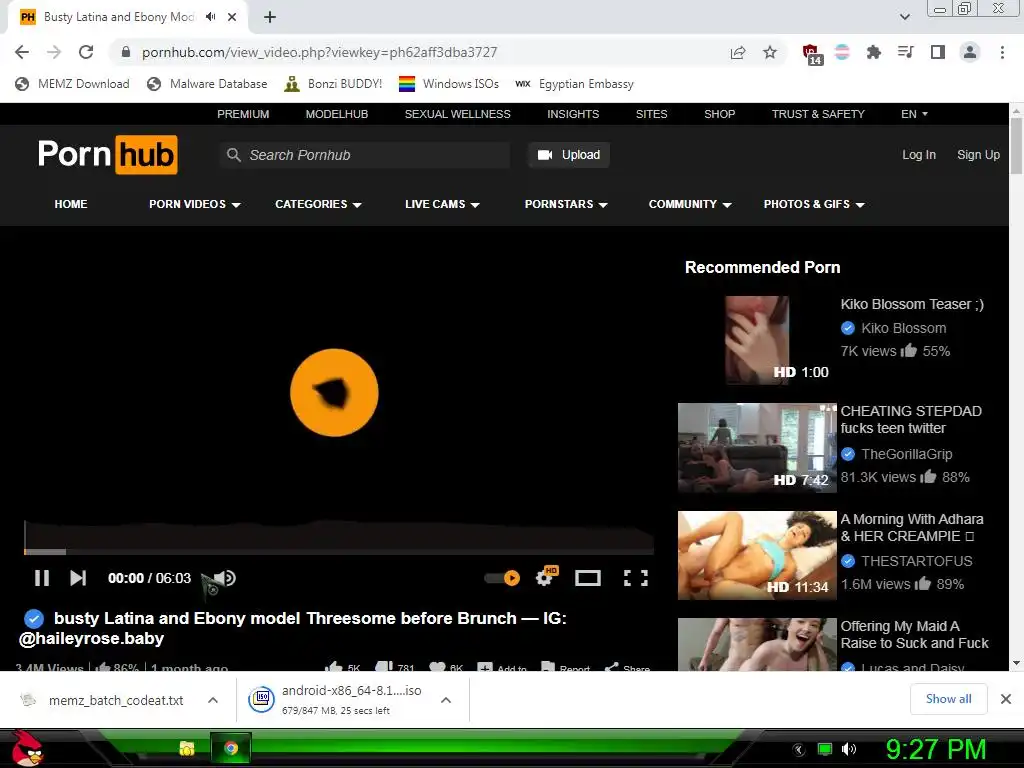Open the Windows ISOs bookmark
Image resolution: width=1024 pixels, height=768 pixels.
click(x=449, y=84)
